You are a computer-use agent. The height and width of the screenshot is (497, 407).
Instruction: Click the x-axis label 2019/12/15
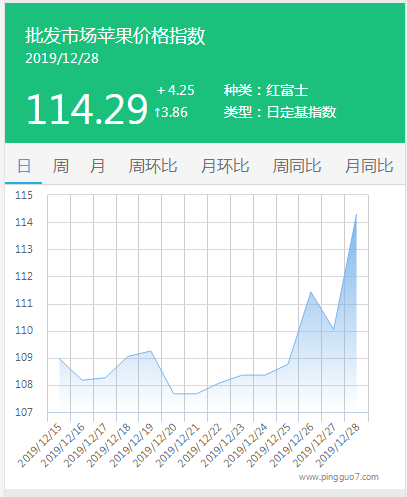[40, 445]
